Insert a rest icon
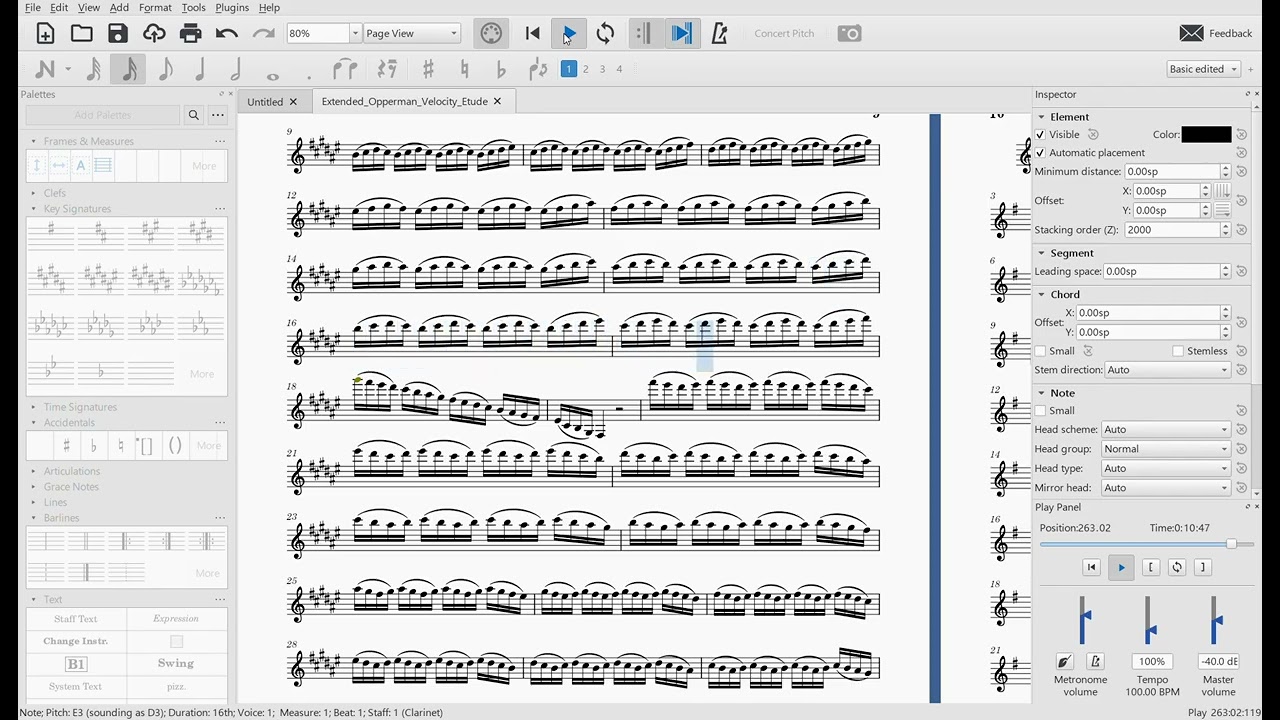Image resolution: width=1280 pixels, height=720 pixels. click(387, 69)
